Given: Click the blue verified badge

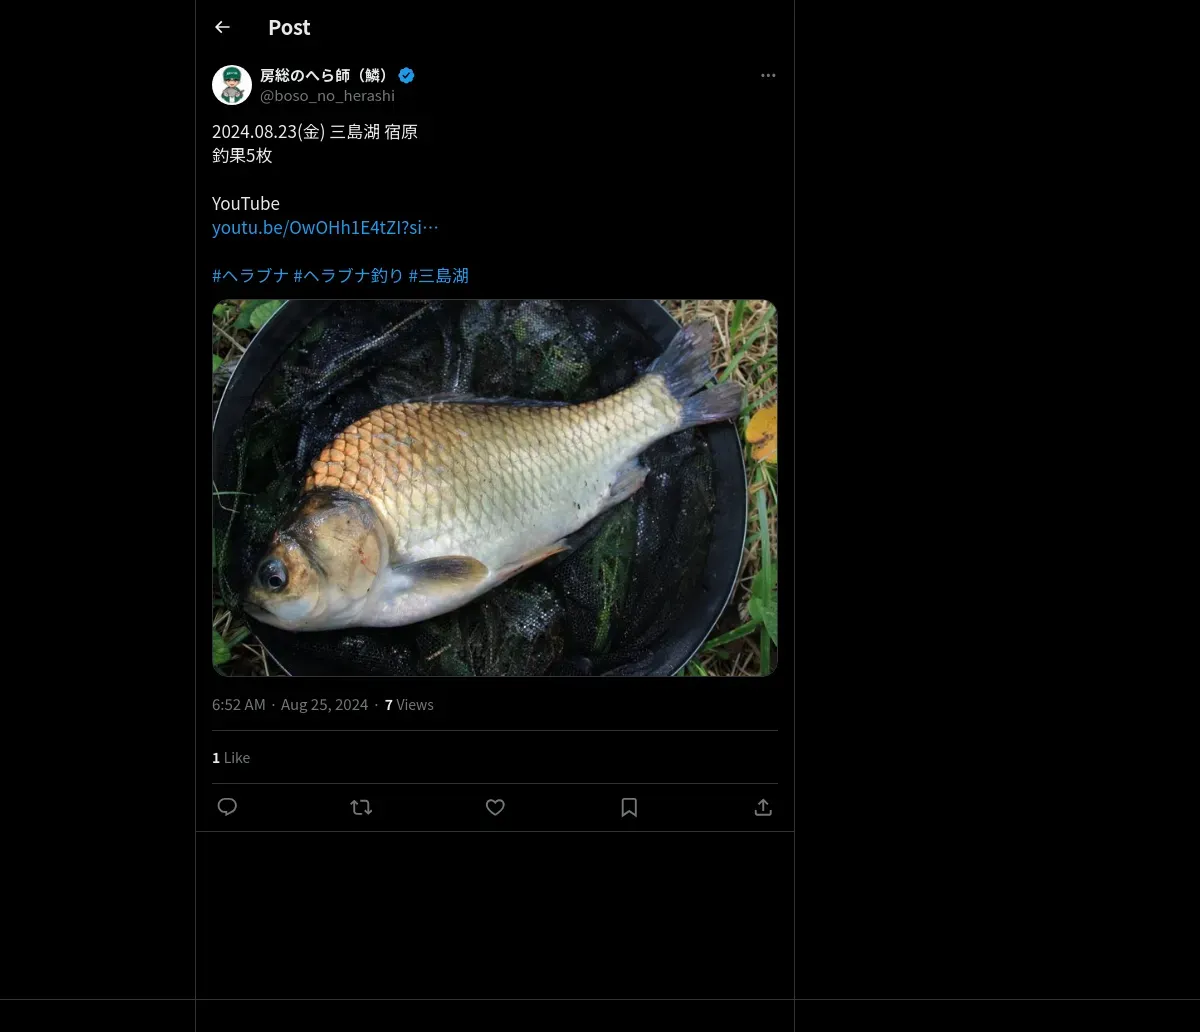Looking at the screenshot, I should pyautogui.click(x=407, y=76).
